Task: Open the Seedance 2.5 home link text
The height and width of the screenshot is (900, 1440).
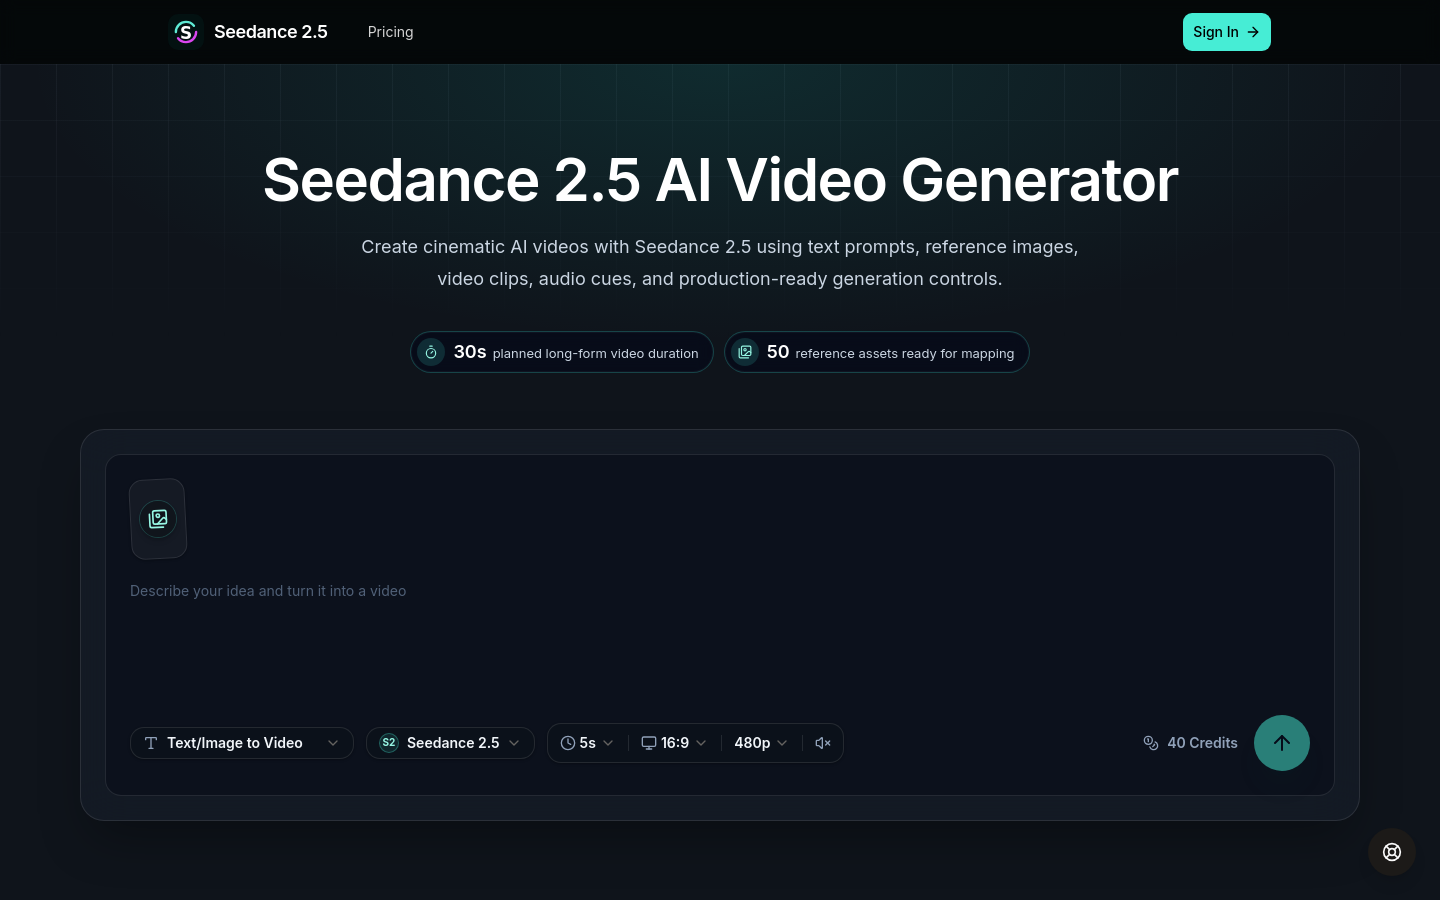Action: click(271, 32)
